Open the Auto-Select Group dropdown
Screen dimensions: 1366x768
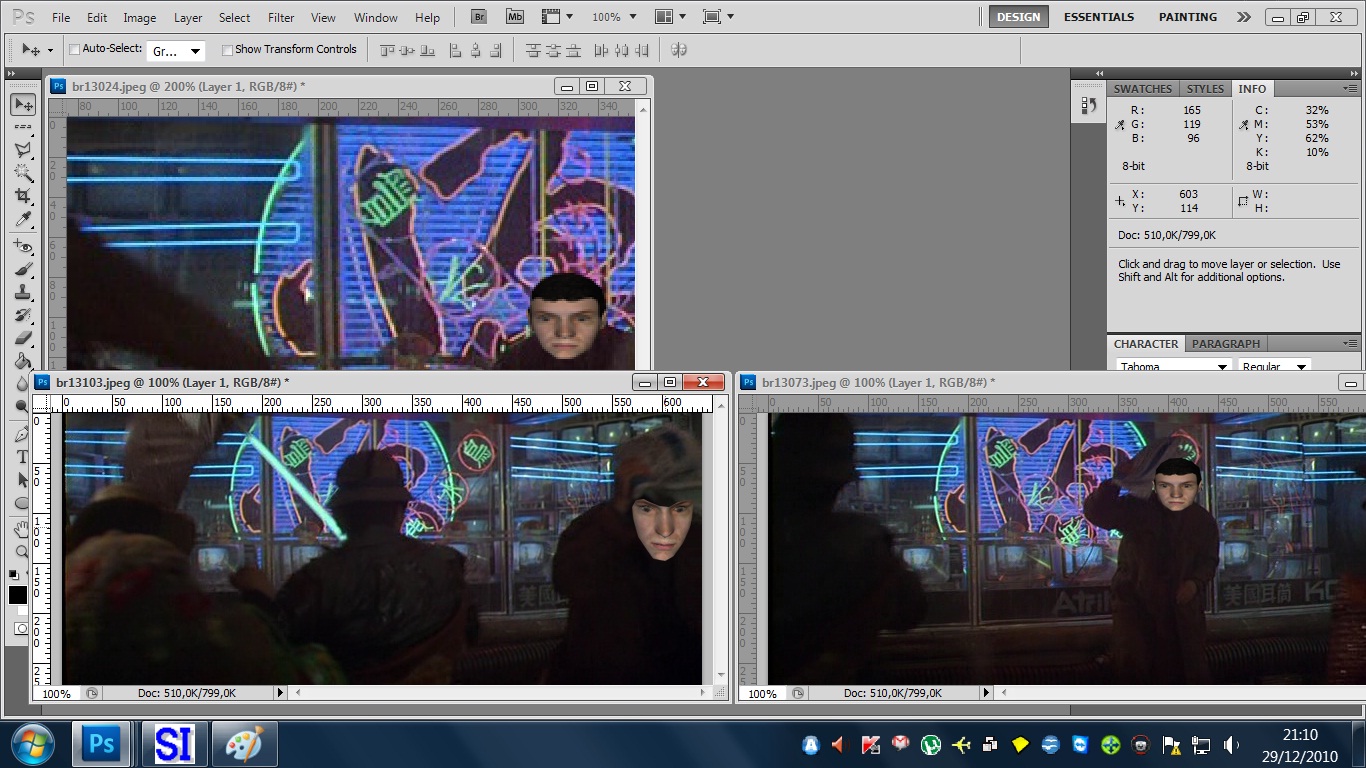point(175,51)
